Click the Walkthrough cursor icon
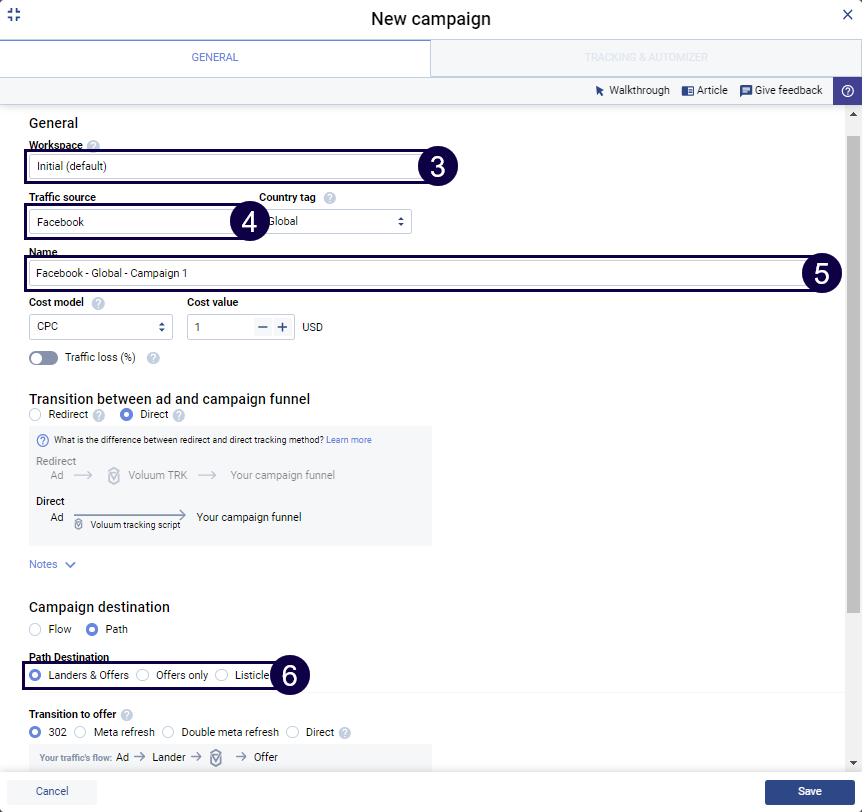Screen dimensions: 862x812 (x=600, y=91)
